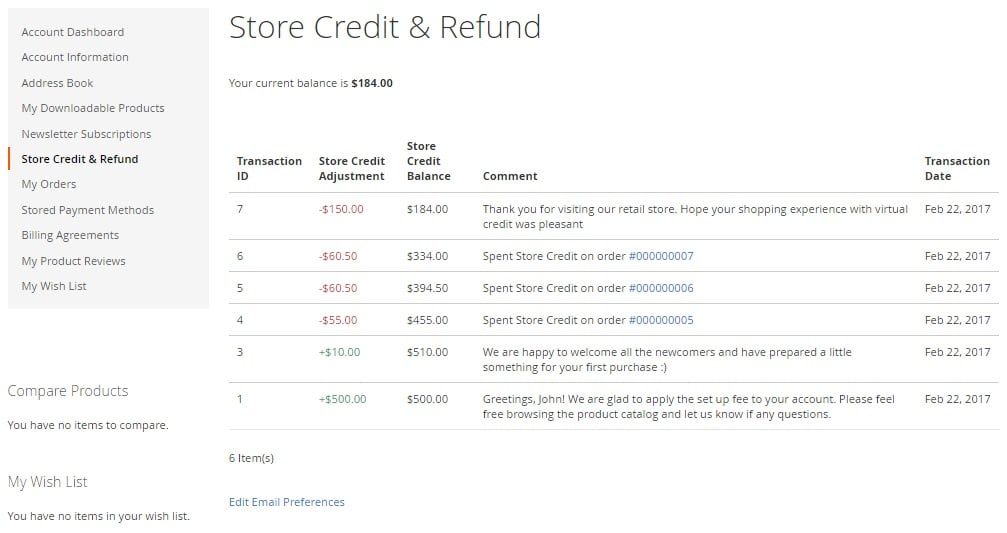Image resolution: width=1007 pixels, height=533 pixels.
Task: Click Edit Email Preferences link
Action: (286, 502)
